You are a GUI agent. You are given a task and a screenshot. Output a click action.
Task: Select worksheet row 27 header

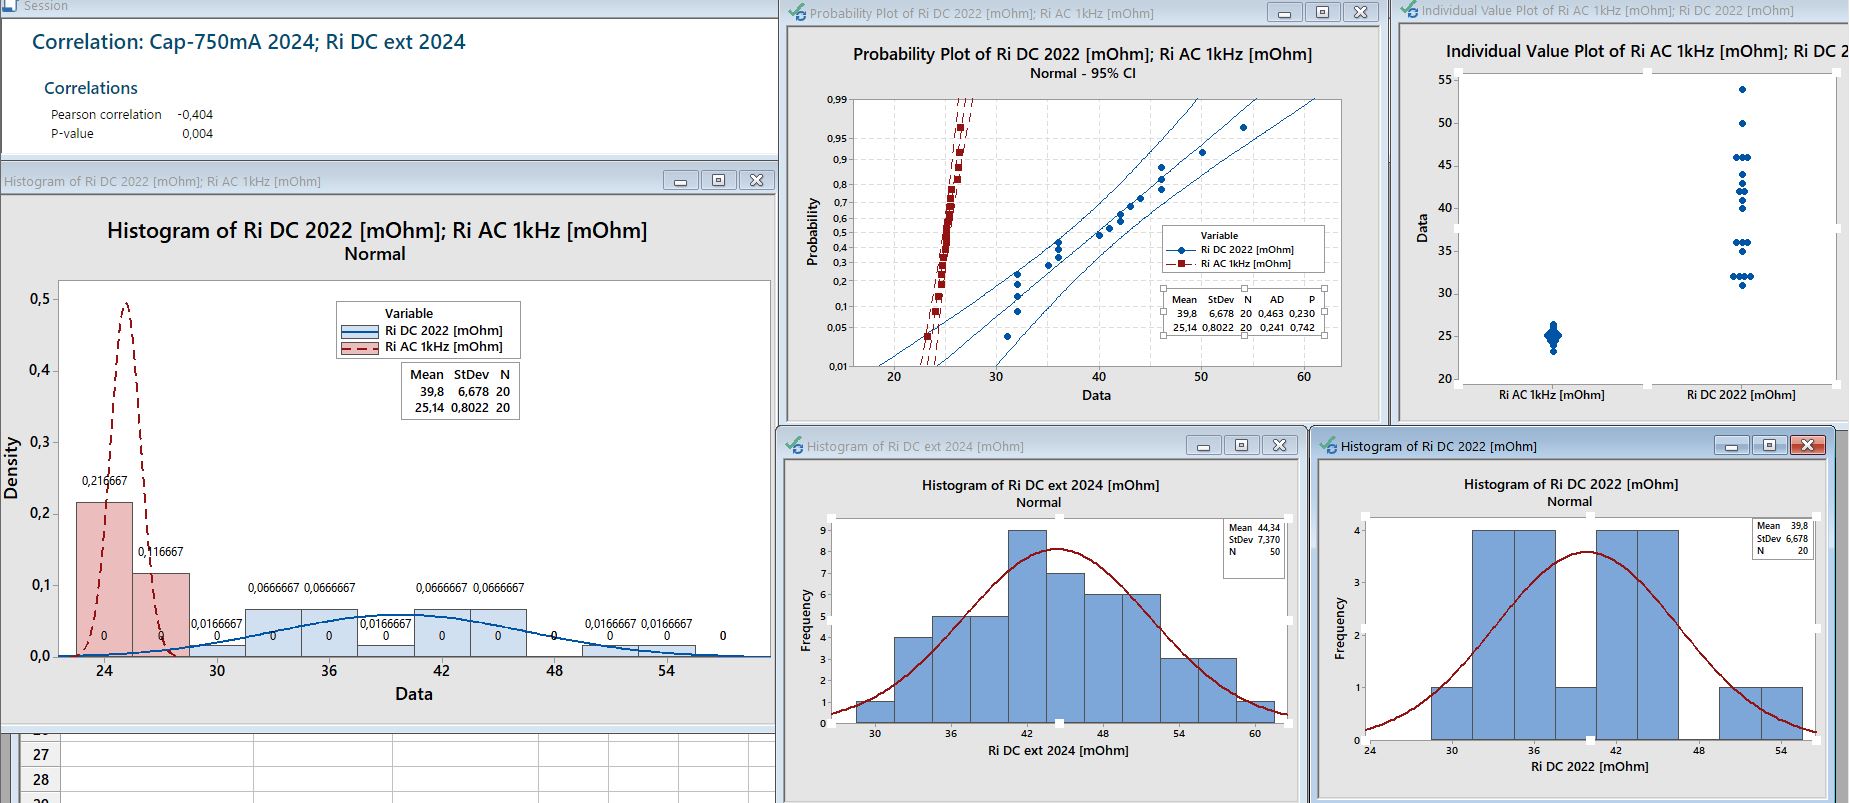pos(40,755)
